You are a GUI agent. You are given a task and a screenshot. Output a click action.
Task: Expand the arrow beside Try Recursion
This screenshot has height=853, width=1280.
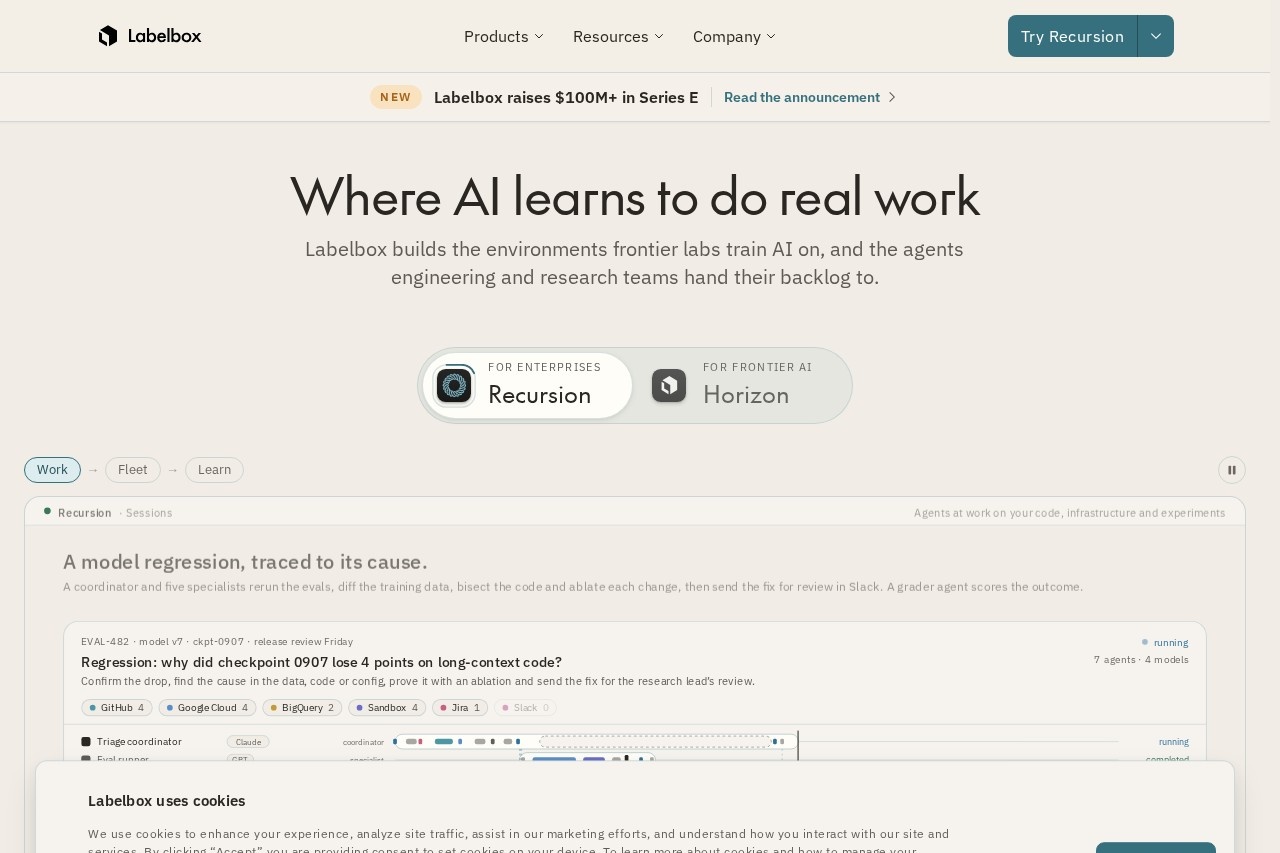[1156, 36]
